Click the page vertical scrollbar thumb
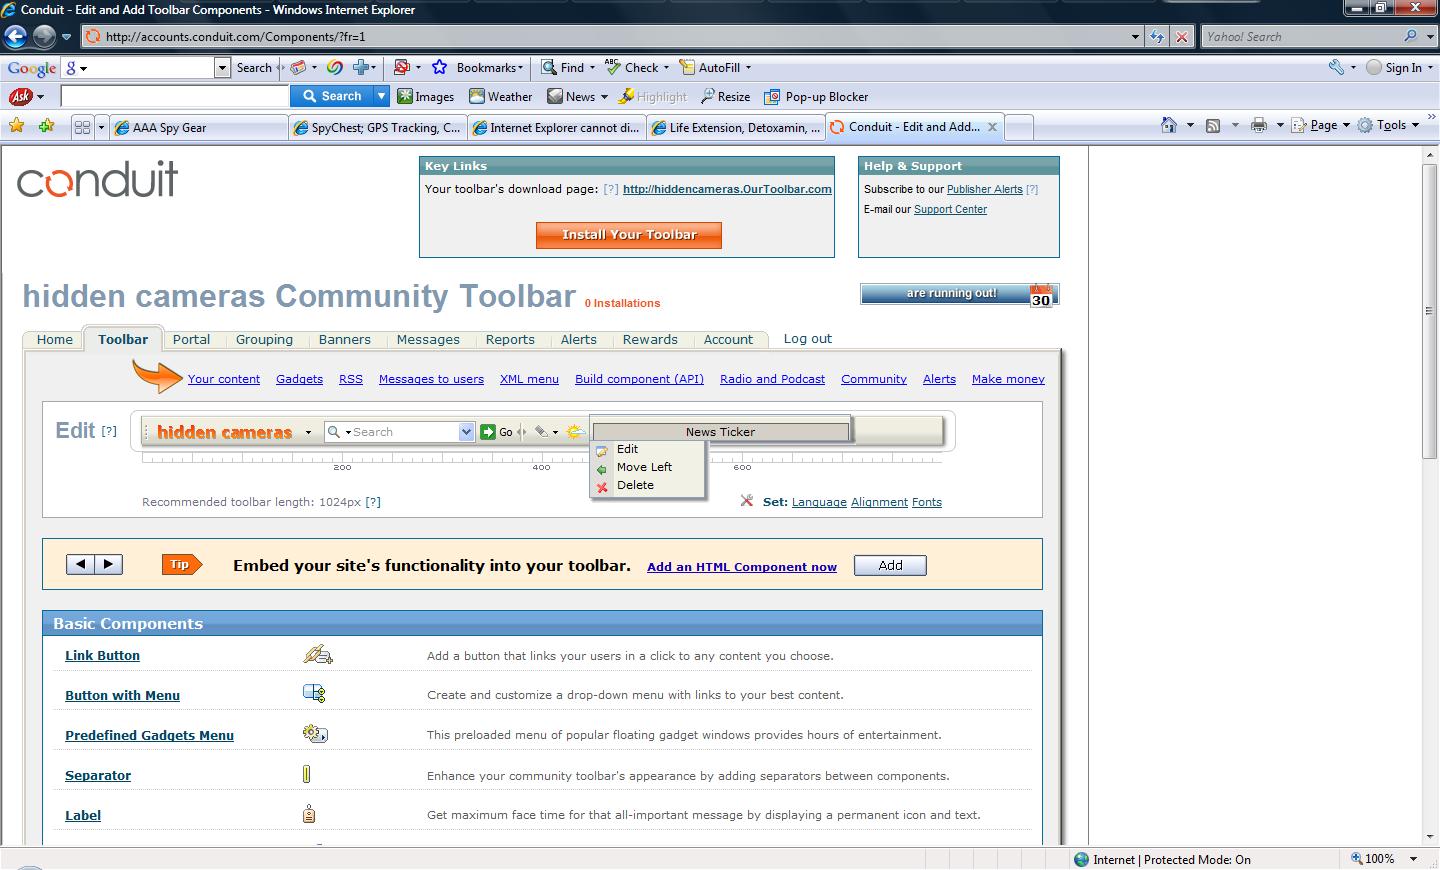This screenshot has height=870, width=1440. tap(1429, 310)
